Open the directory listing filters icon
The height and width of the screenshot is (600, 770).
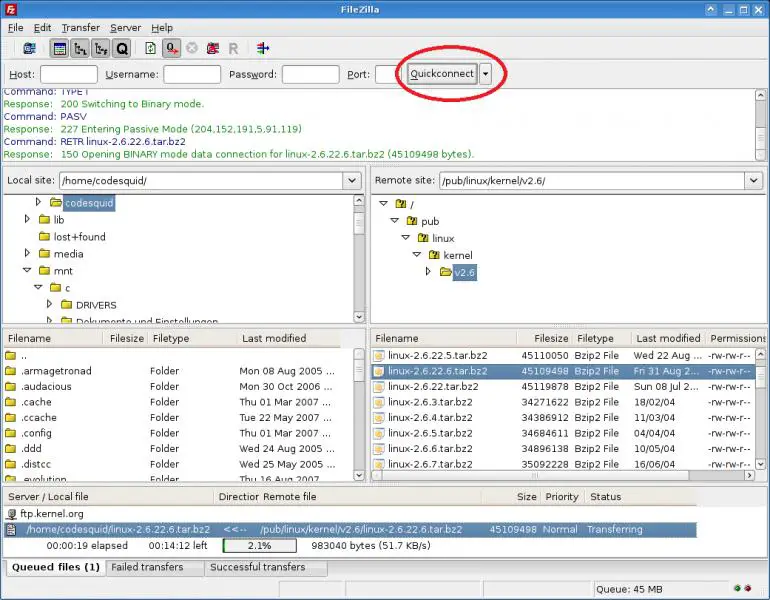[x=263, y=48]
